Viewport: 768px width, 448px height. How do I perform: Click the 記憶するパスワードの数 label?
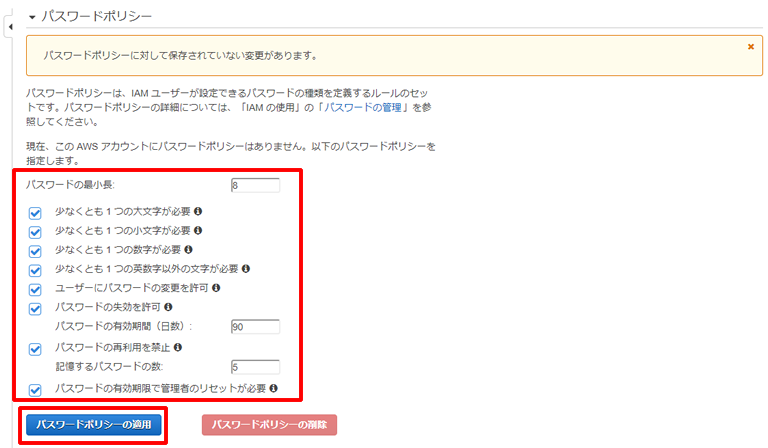tap(109, 367)
